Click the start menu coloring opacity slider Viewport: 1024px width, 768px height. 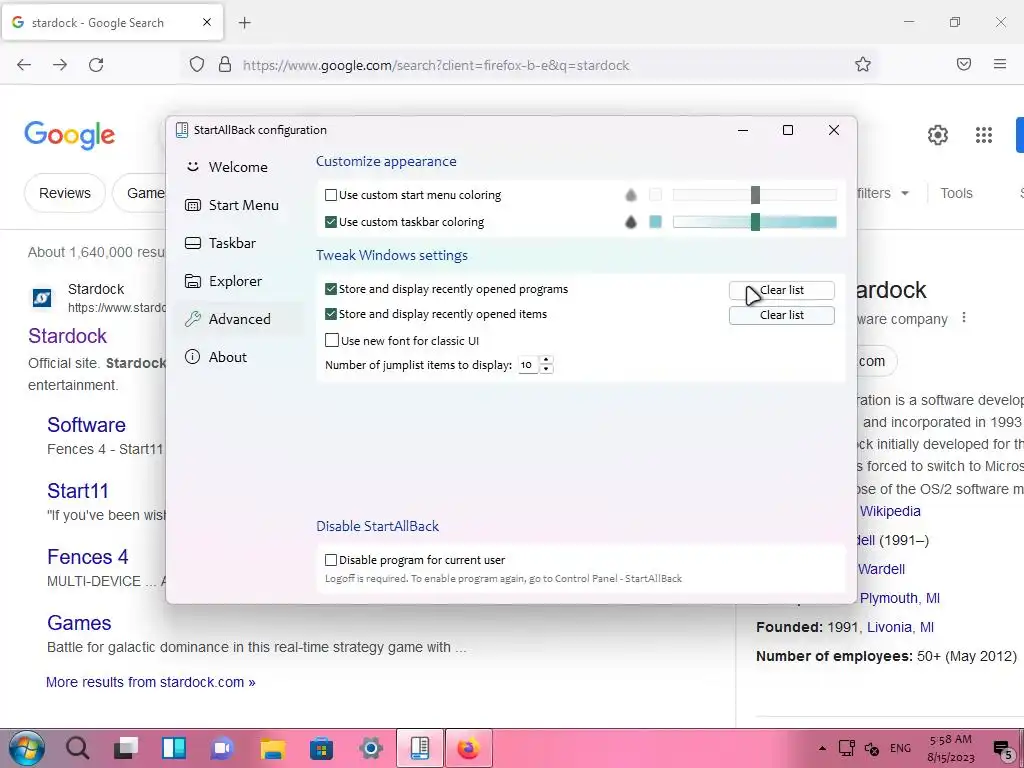click(754, 195)
